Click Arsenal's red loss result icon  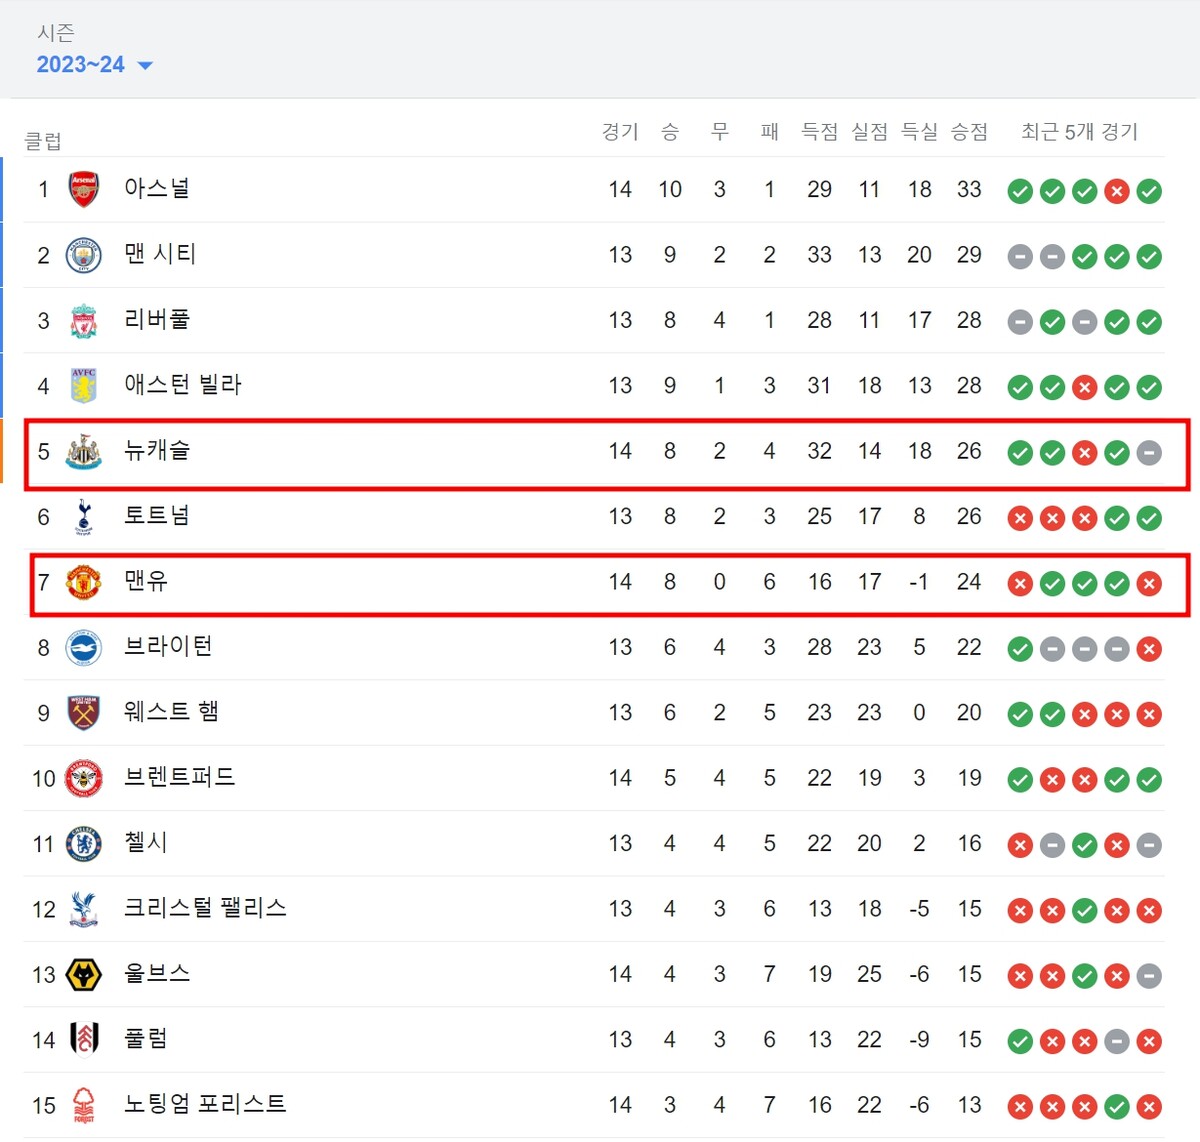tap(1117, 191)
